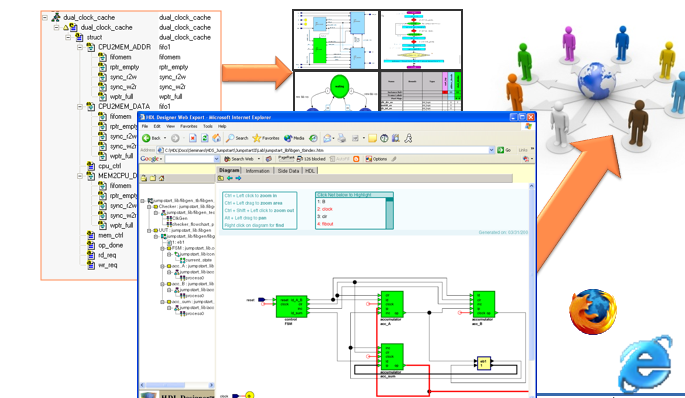Click the History icon in the toolbar
Viewport: 685px width, 398px height.
pos(313,138)
